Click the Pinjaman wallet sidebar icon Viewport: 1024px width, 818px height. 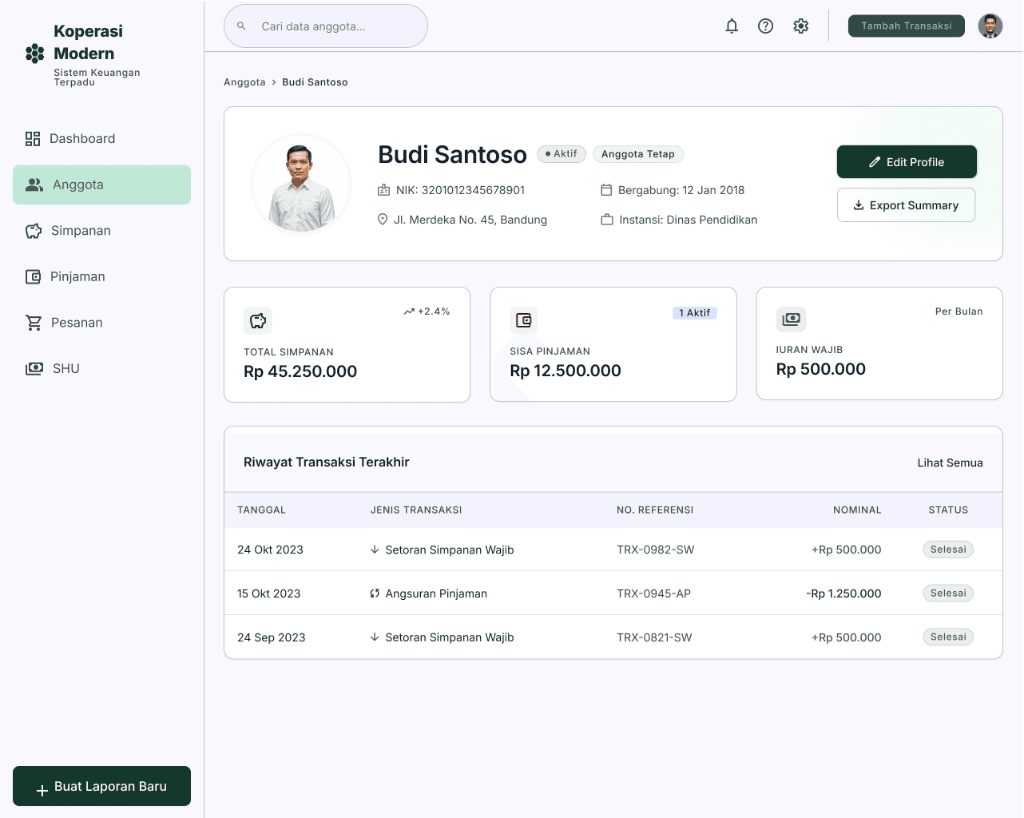pos(33,277)
